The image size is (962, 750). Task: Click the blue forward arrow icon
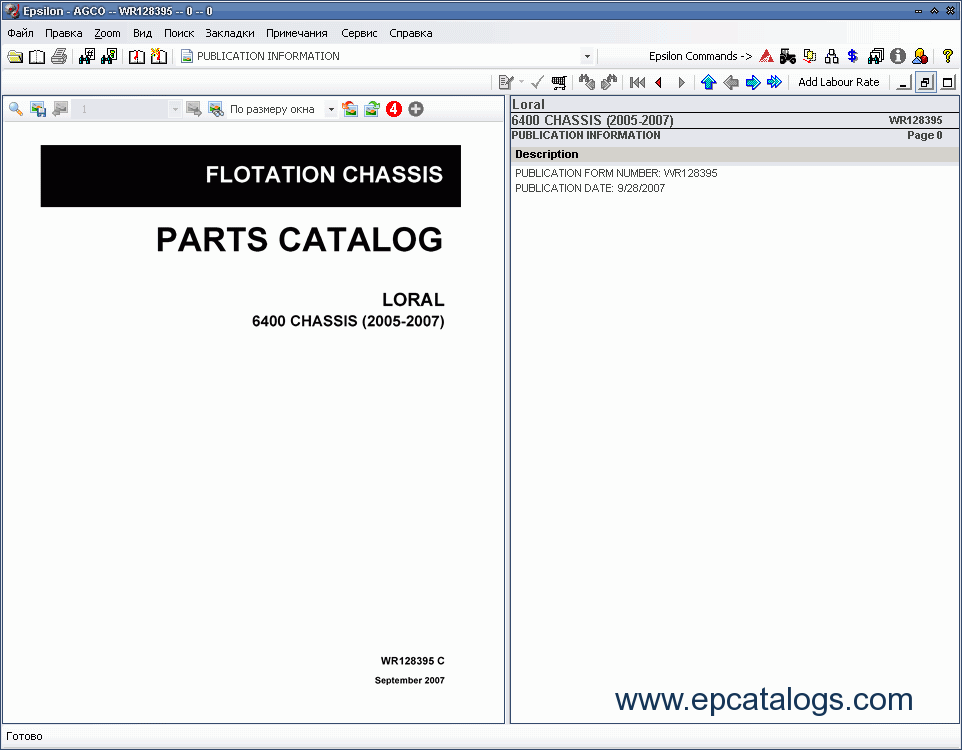[x=753, y=82]
